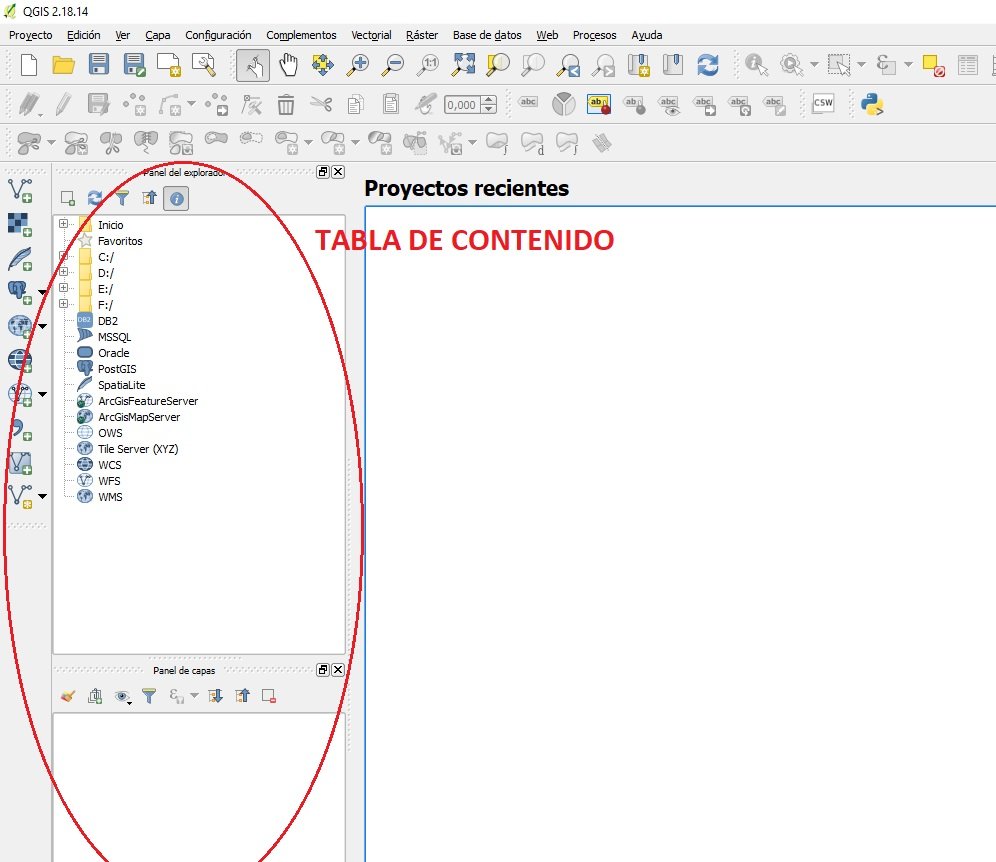Open the new print composer icon
The width and height of the screenshot is (996, 862).
(x=169, y=65)
